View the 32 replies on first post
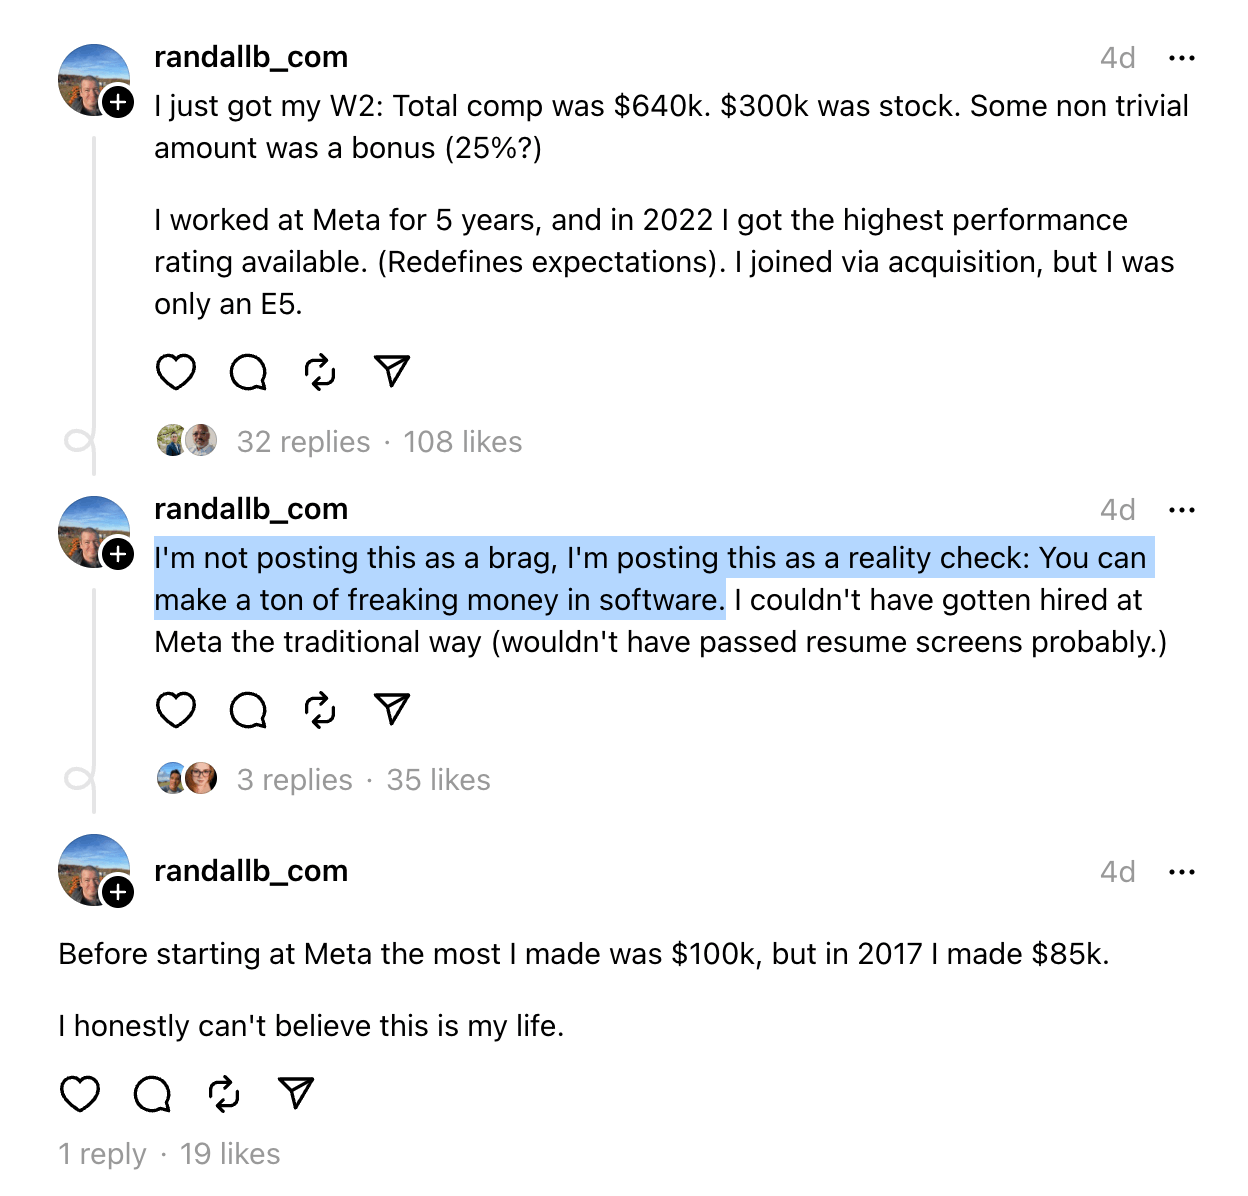 (303, 442)
